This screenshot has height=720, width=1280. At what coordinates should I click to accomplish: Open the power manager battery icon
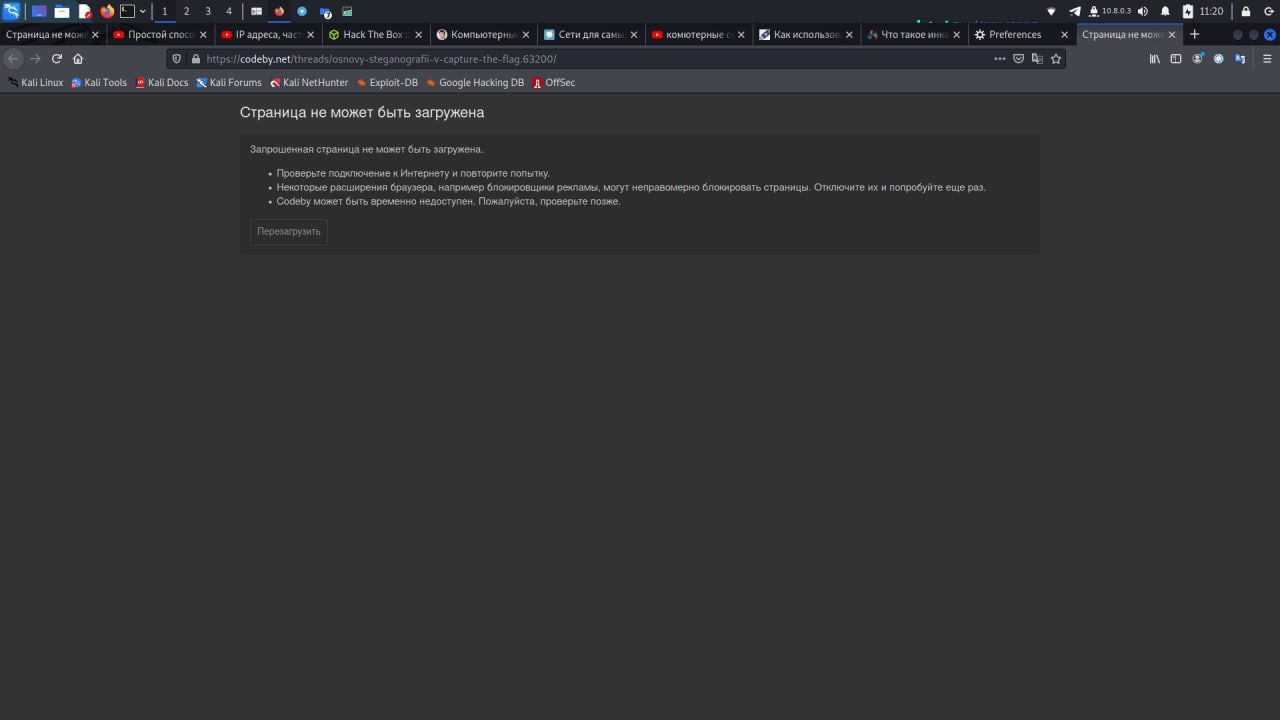[1187, 11]
